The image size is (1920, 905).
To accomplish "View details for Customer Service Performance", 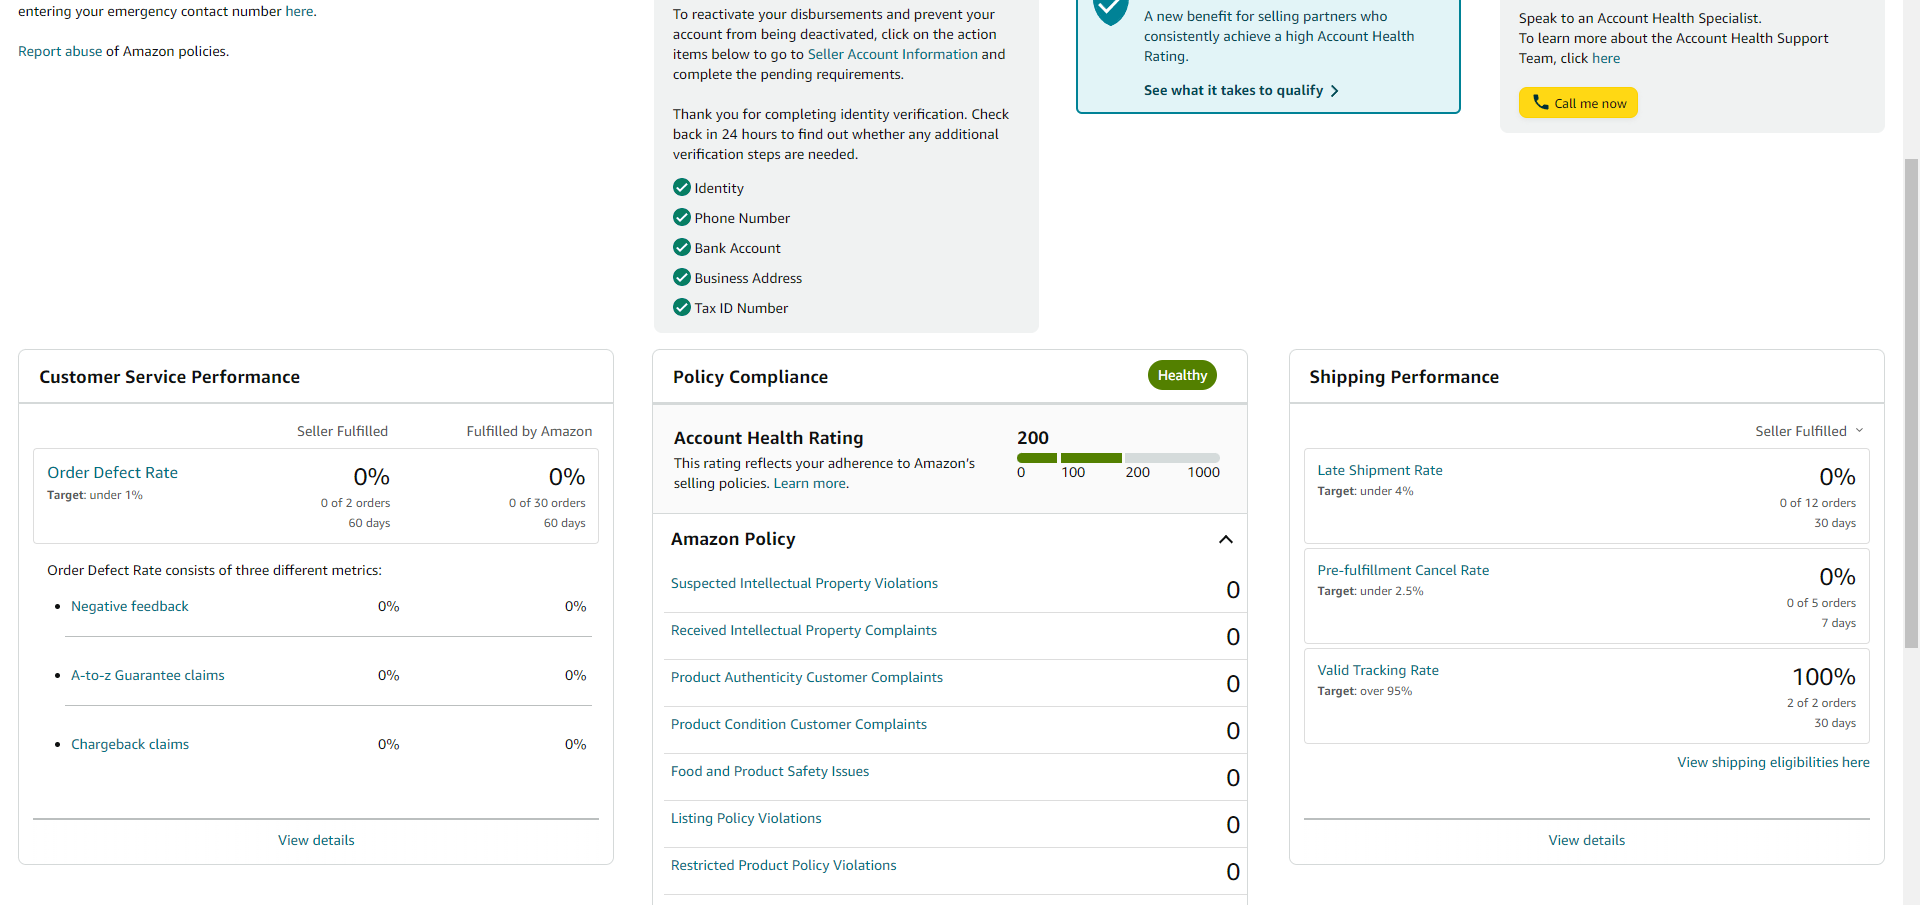I will 316,840.
